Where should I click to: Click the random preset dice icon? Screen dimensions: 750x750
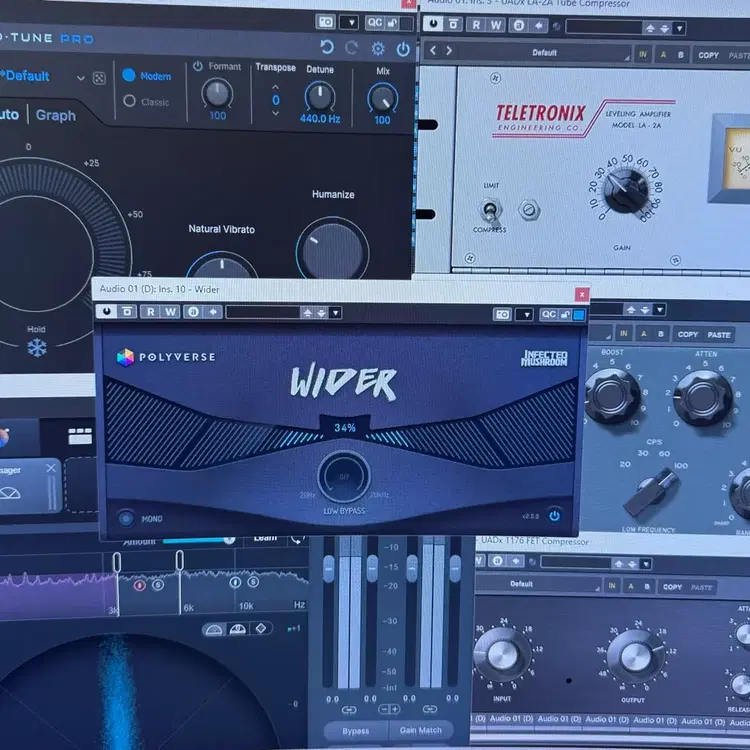coord(99,78)
